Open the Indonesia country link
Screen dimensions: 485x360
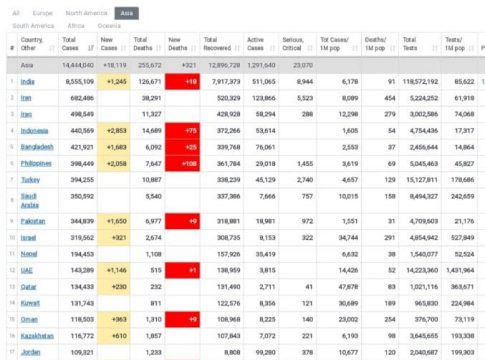pos(34,131)
